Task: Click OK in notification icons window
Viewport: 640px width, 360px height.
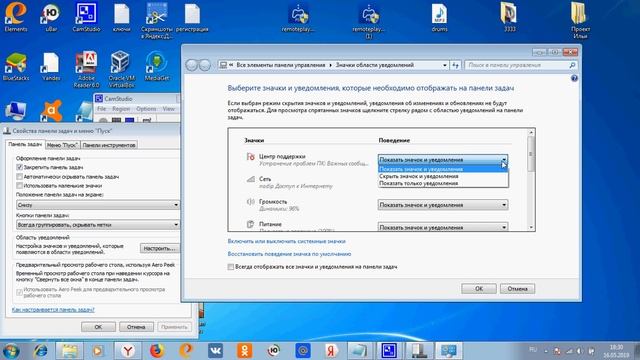Action: [479, 289]
